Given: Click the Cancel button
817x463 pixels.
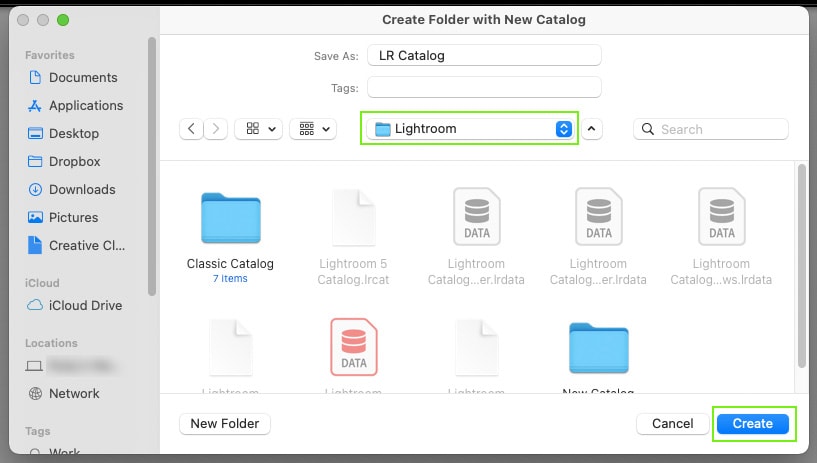Looking at the screenshot, I should pyautogui.click(x=672, y=424).
